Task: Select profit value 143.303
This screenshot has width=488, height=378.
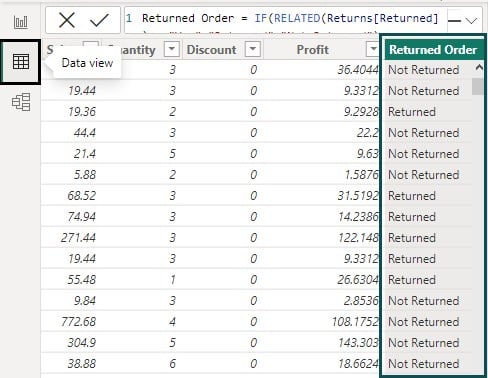Action: tap(358, 343)
